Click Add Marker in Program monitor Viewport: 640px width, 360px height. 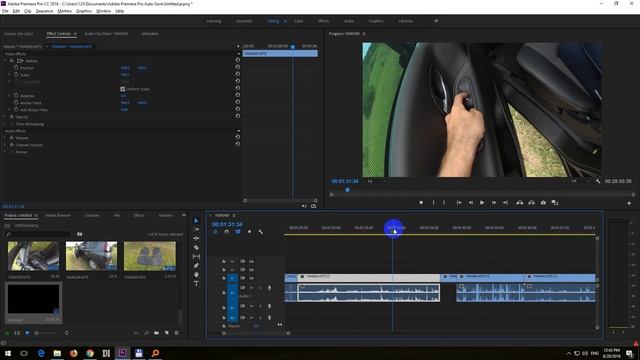coord(421,203)
